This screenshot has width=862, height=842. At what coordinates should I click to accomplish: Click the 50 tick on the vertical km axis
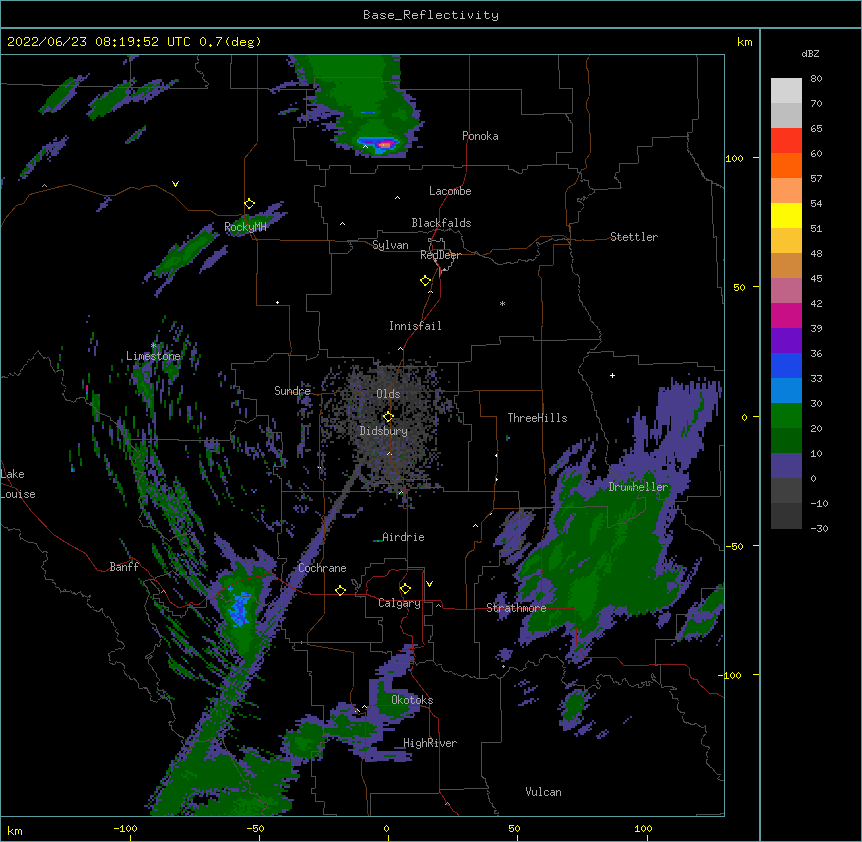point(739,287)
